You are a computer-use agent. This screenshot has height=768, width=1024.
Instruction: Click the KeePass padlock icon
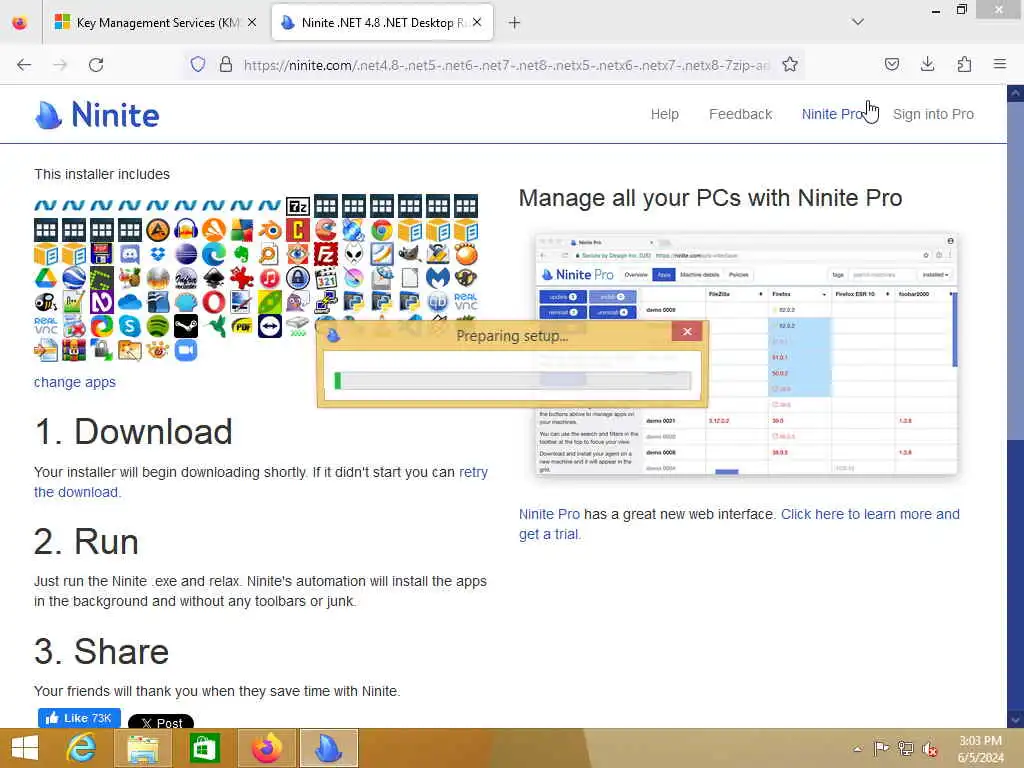pyautogui.click(x=298, y=279)
